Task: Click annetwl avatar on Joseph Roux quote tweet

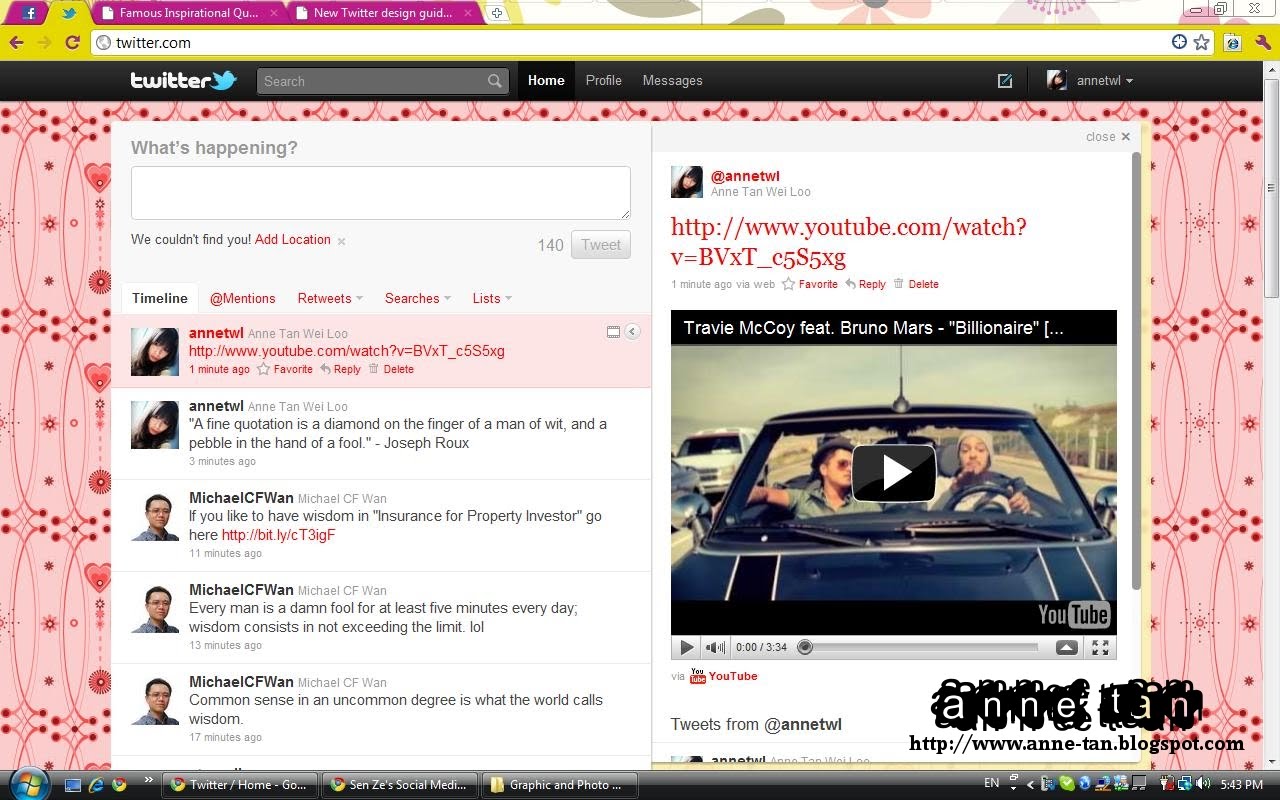Action: coord(155,425)
